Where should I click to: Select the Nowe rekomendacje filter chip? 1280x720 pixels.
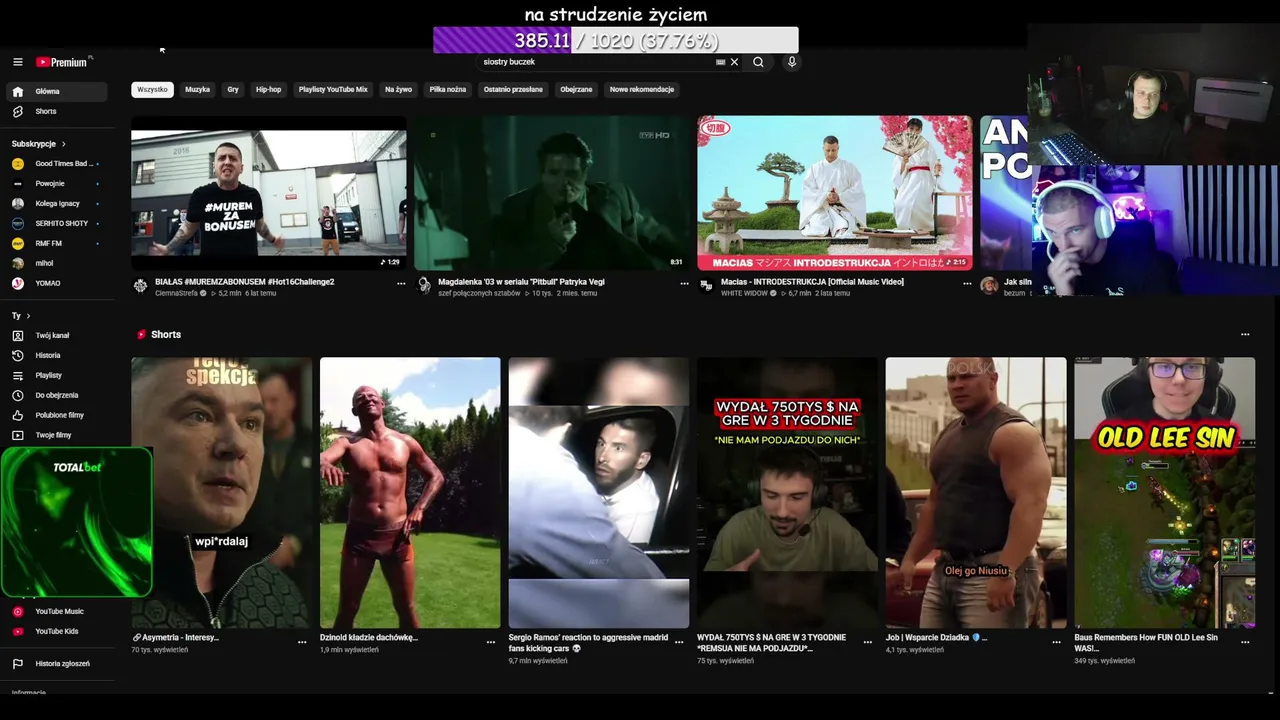(x=642, y=89)
